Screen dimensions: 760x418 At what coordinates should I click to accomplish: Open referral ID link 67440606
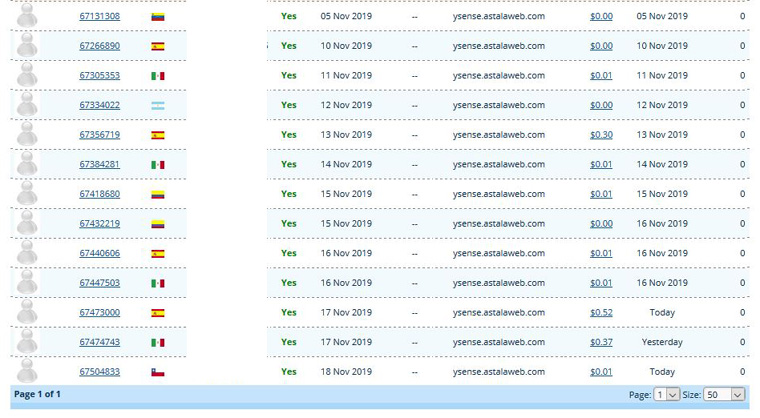tap(100, 254)
